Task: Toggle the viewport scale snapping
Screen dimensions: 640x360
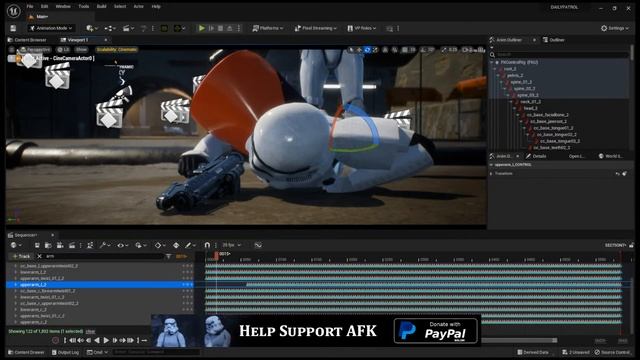Action: pos(444,50)
